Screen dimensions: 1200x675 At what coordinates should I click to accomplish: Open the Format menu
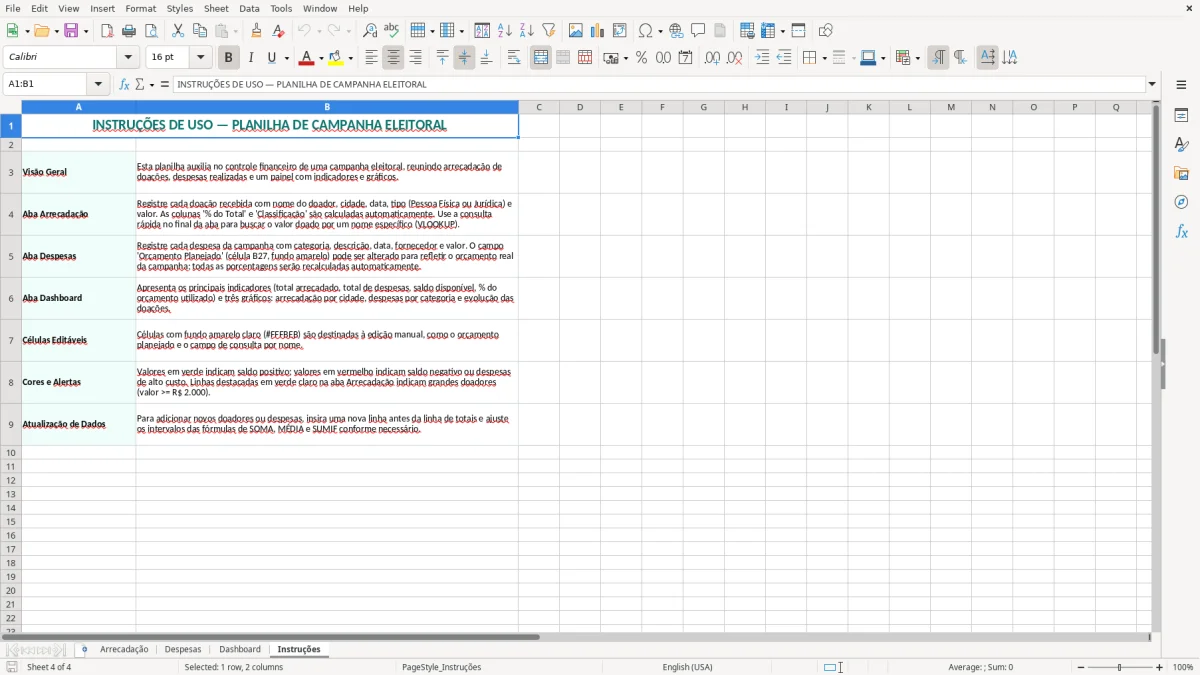tap(140, 8)
